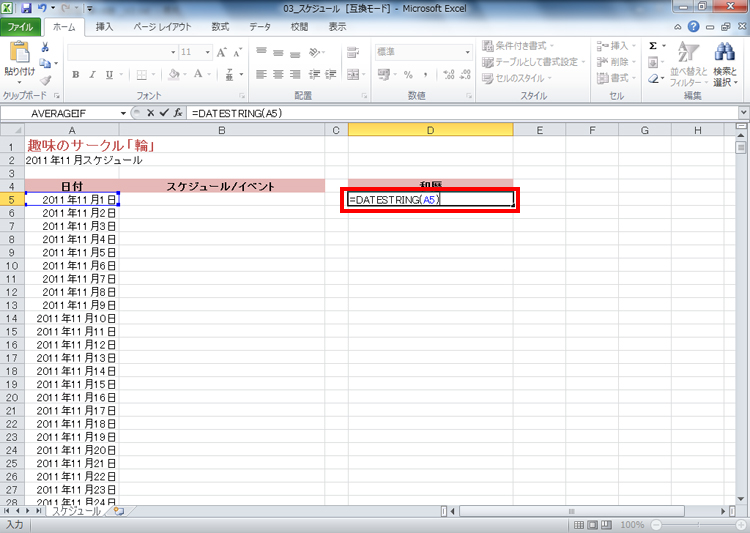Click the Save icon in quick access toolbar
Image resolution: width=750 pixels, height=533 pixels.
pyautogui.click(x=26, y=8)
